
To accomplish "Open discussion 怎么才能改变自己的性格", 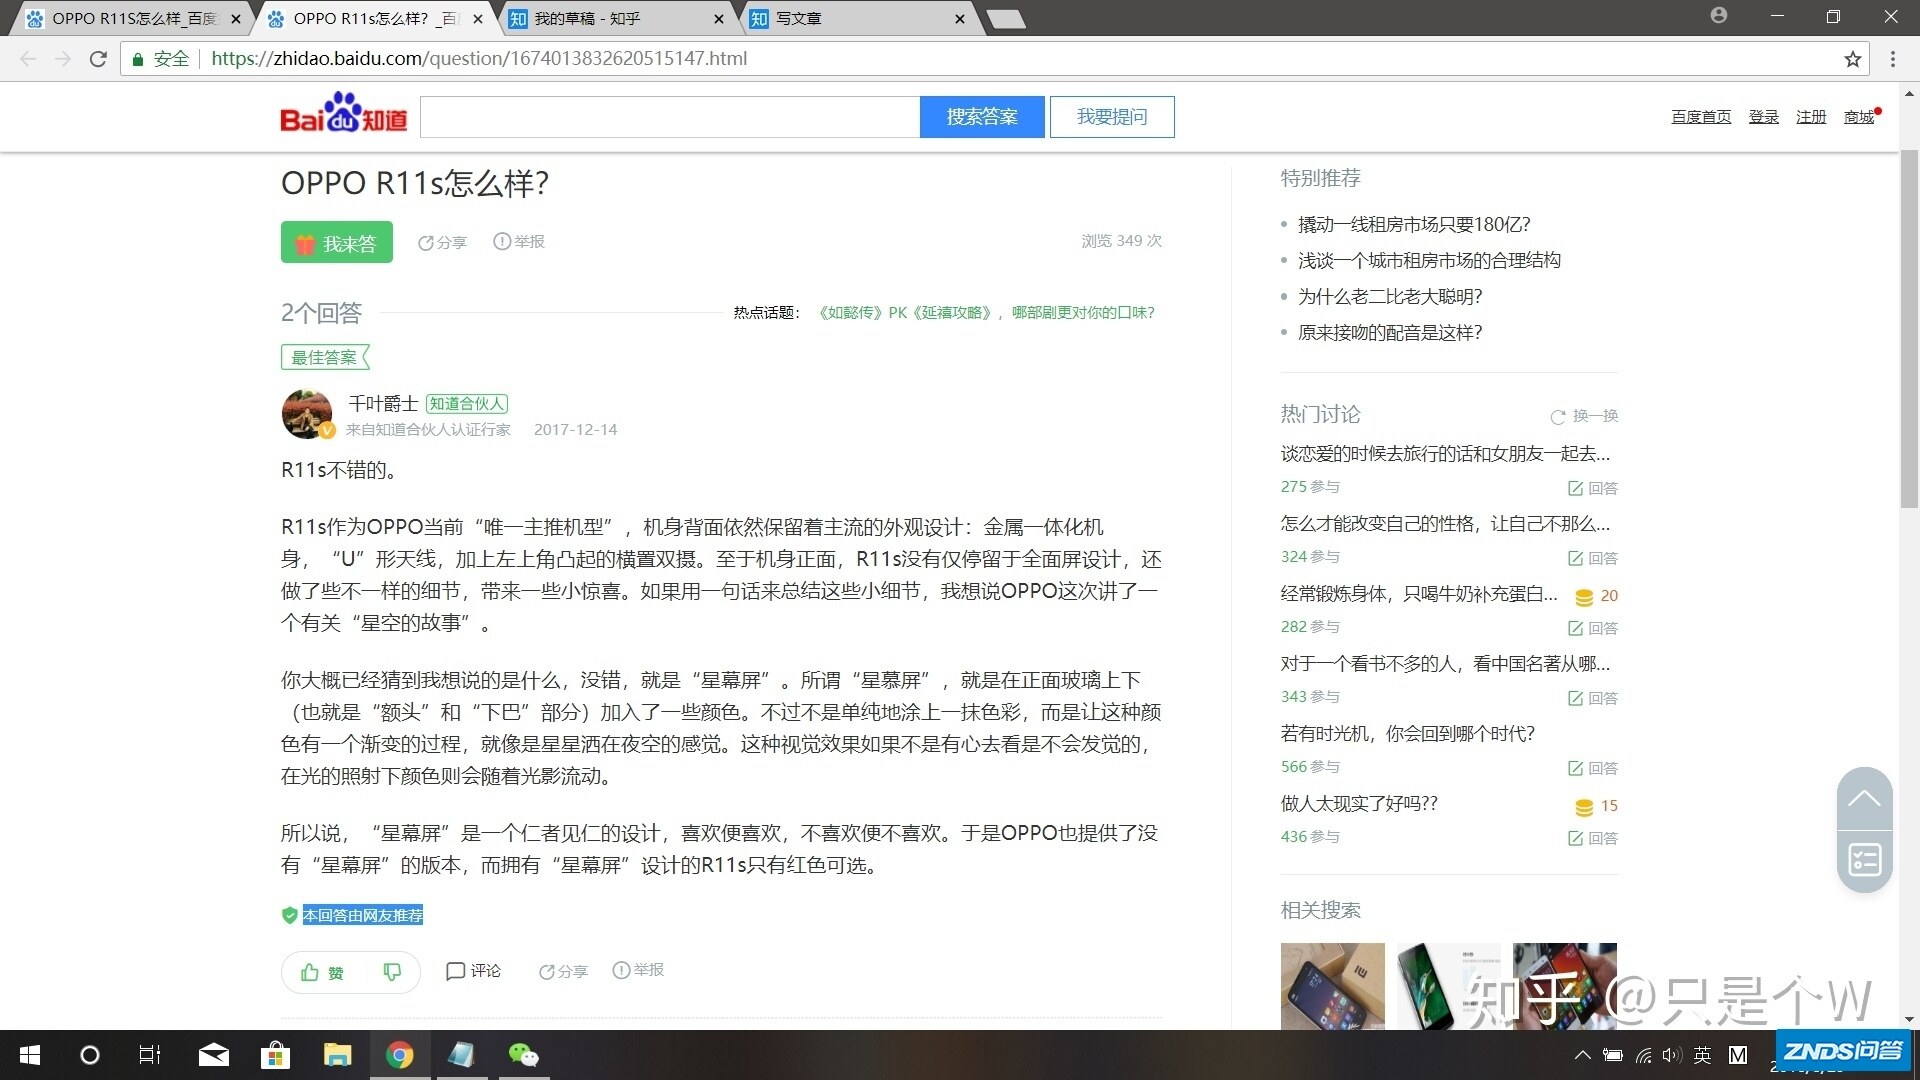I will point(1445,524).
